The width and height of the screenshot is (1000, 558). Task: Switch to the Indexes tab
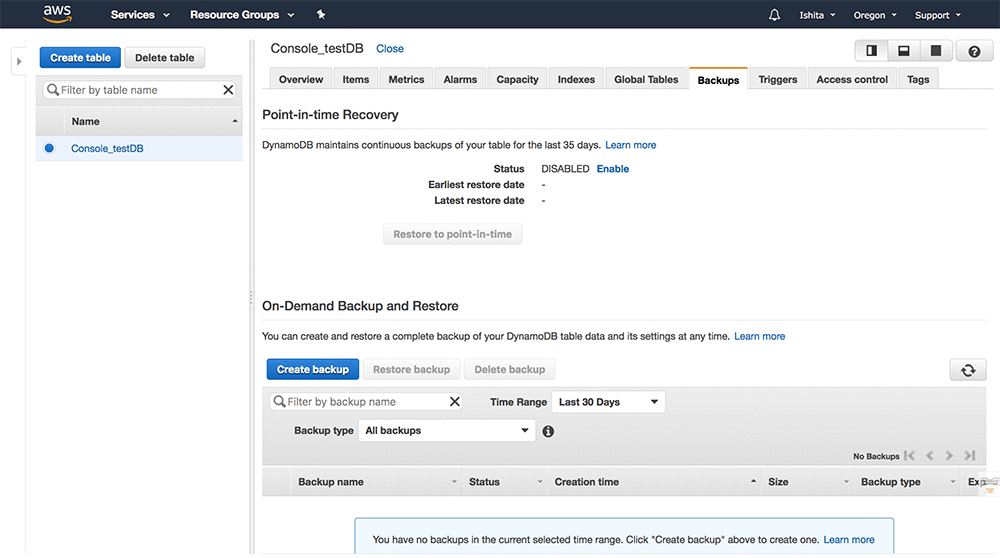click(x=576, y=79)
